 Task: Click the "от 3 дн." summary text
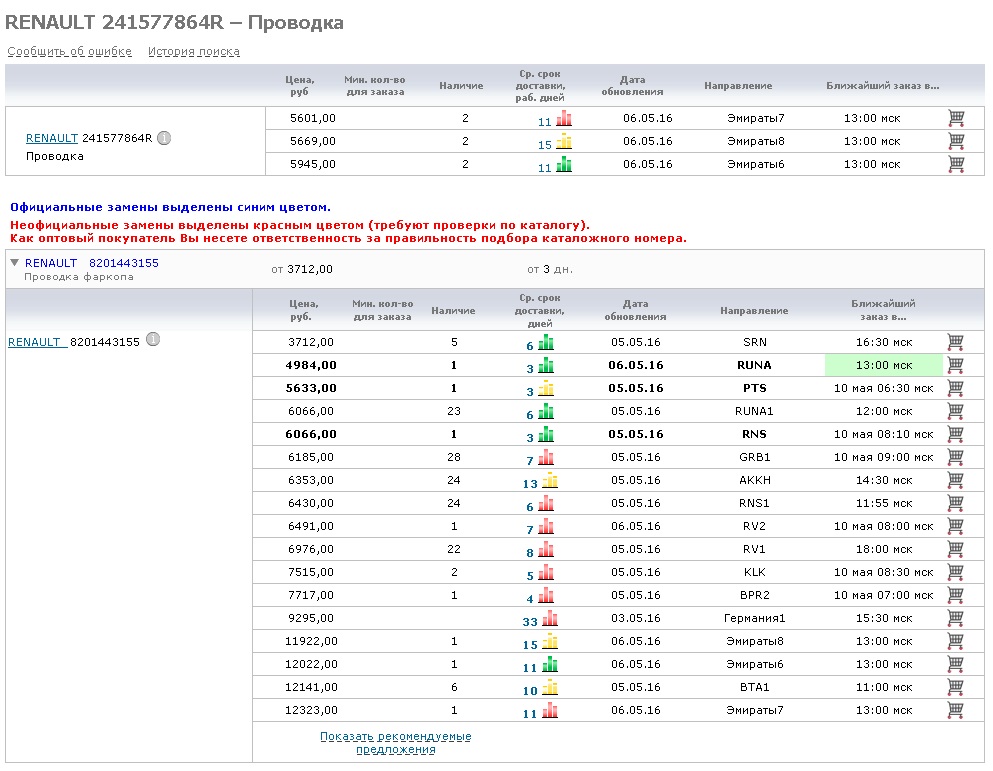[x=550, y=269]
